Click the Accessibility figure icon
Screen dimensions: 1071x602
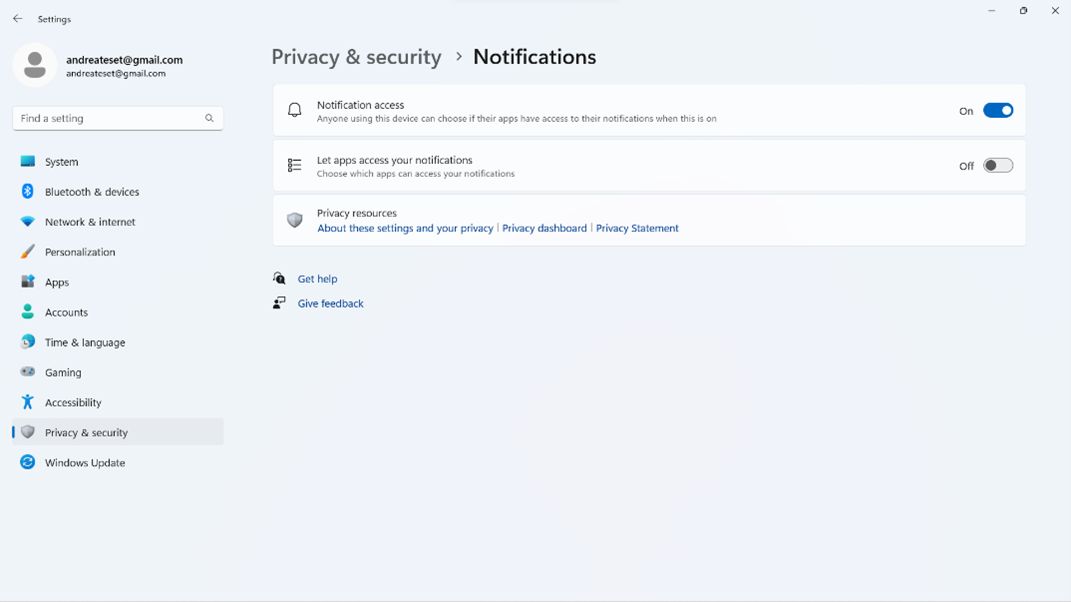[28, 402]
